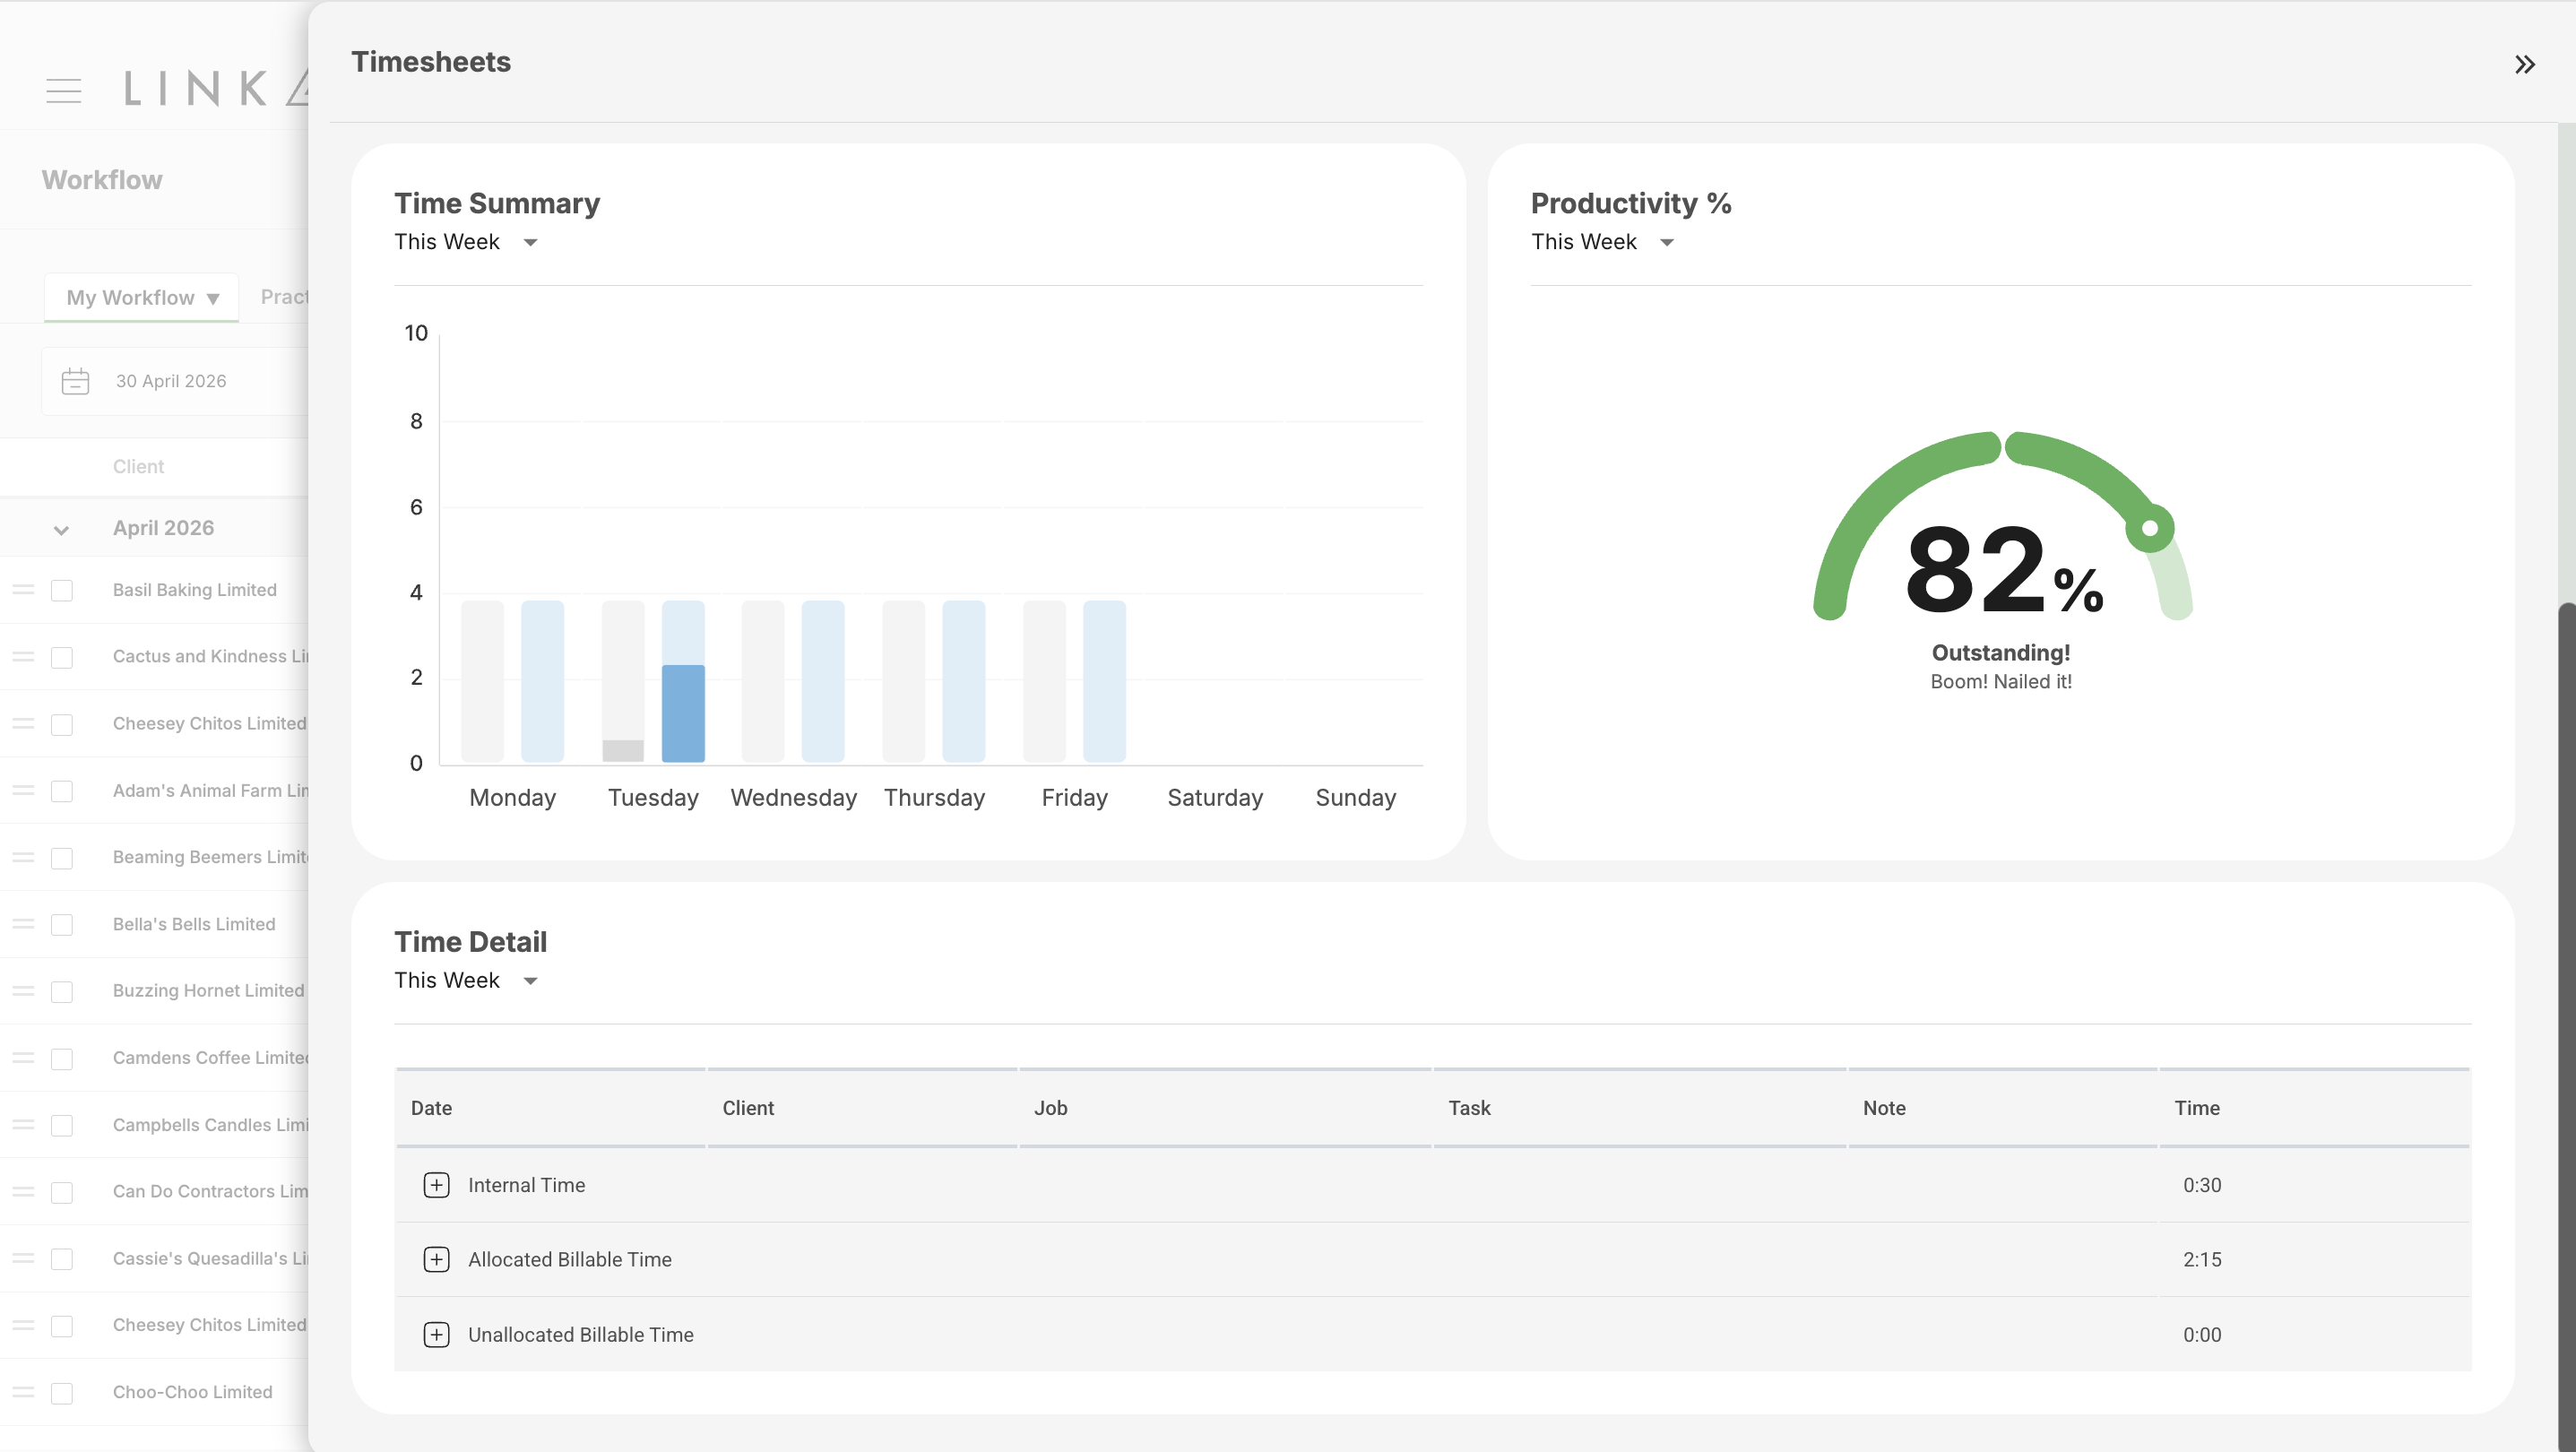Sort by the Client column header

(x=748, y=1108)
